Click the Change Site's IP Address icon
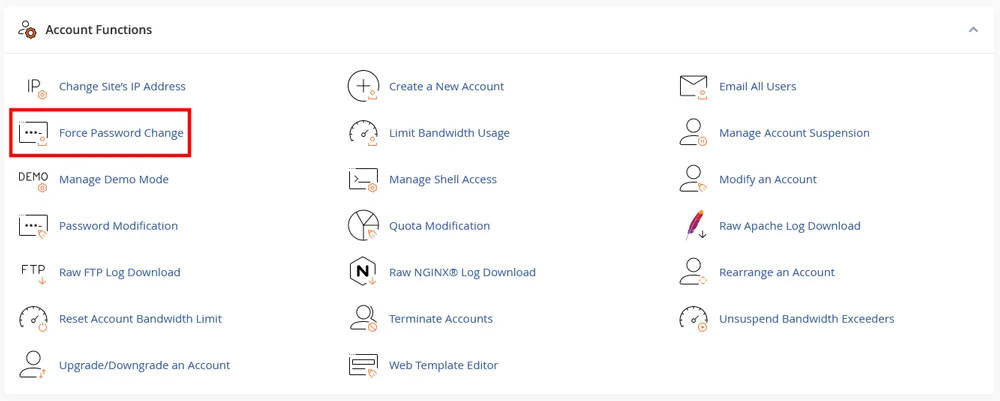This screenshot has height=401, width=1000. coord(35,87)
